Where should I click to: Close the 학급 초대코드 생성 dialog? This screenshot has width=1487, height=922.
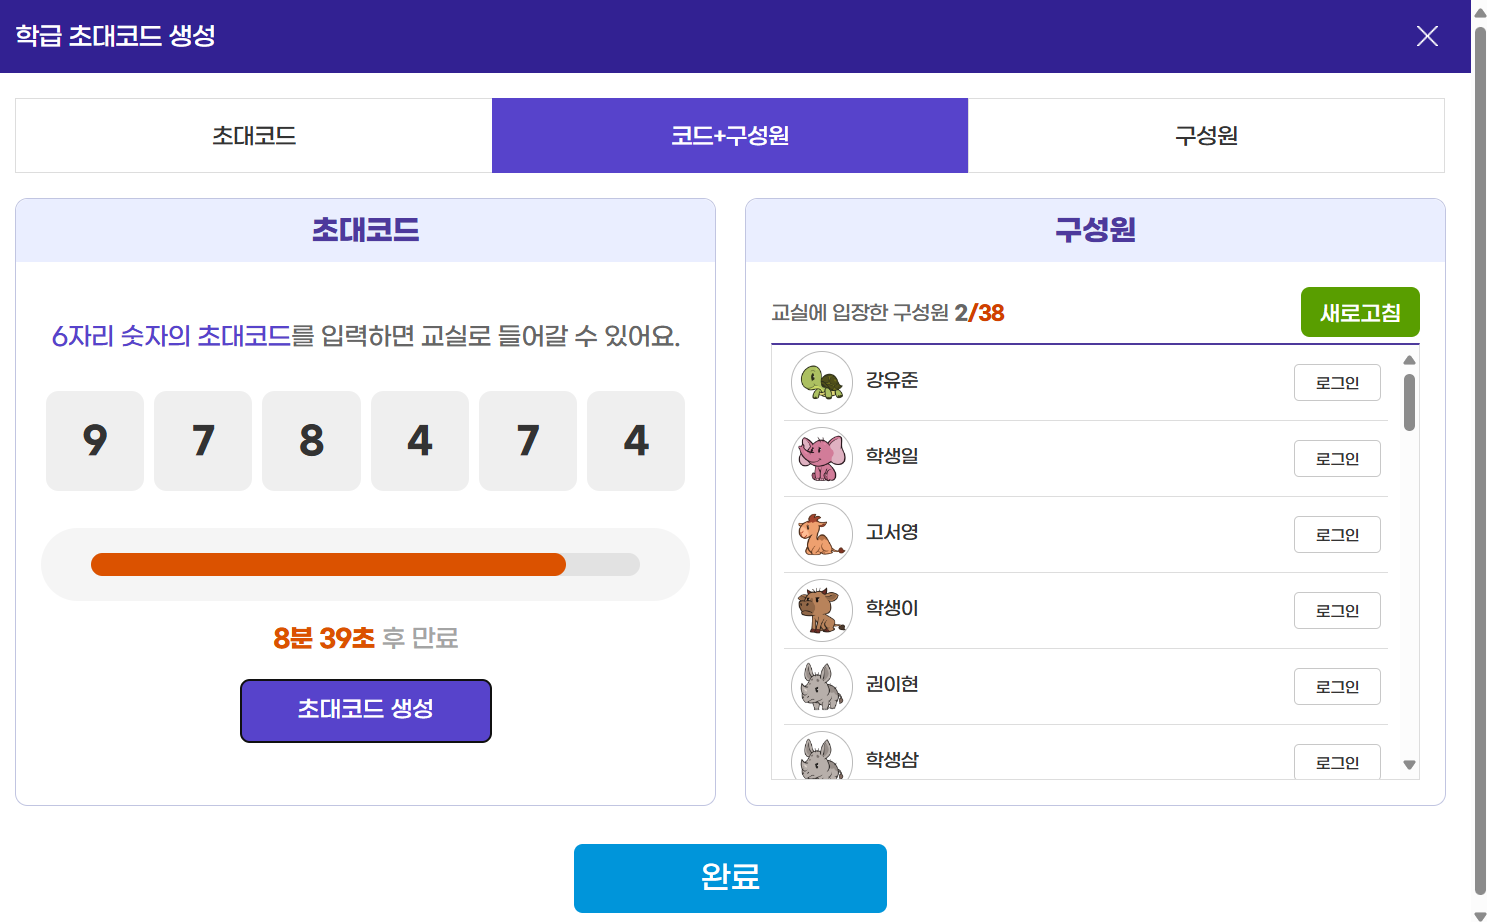pos(1427,36)
